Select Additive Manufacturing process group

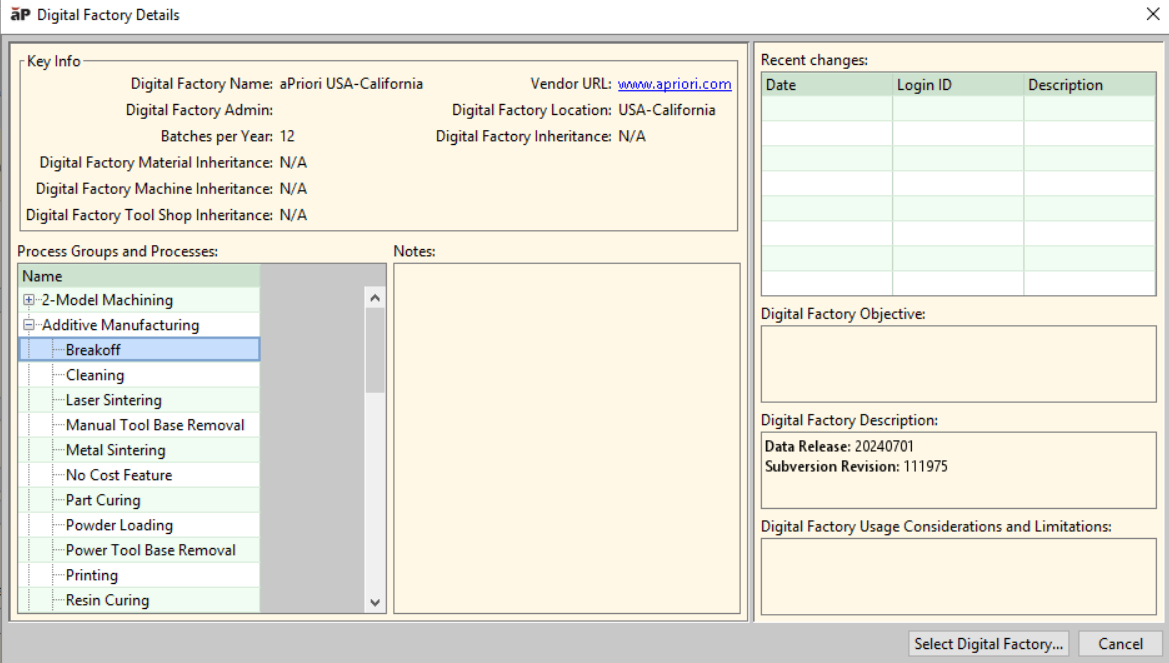point(121,325)
